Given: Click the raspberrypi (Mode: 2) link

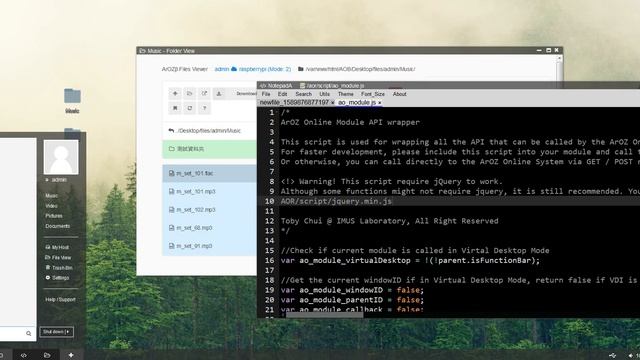Looking at the screenshot, I should pyautogui.click(x=264, y=69).
